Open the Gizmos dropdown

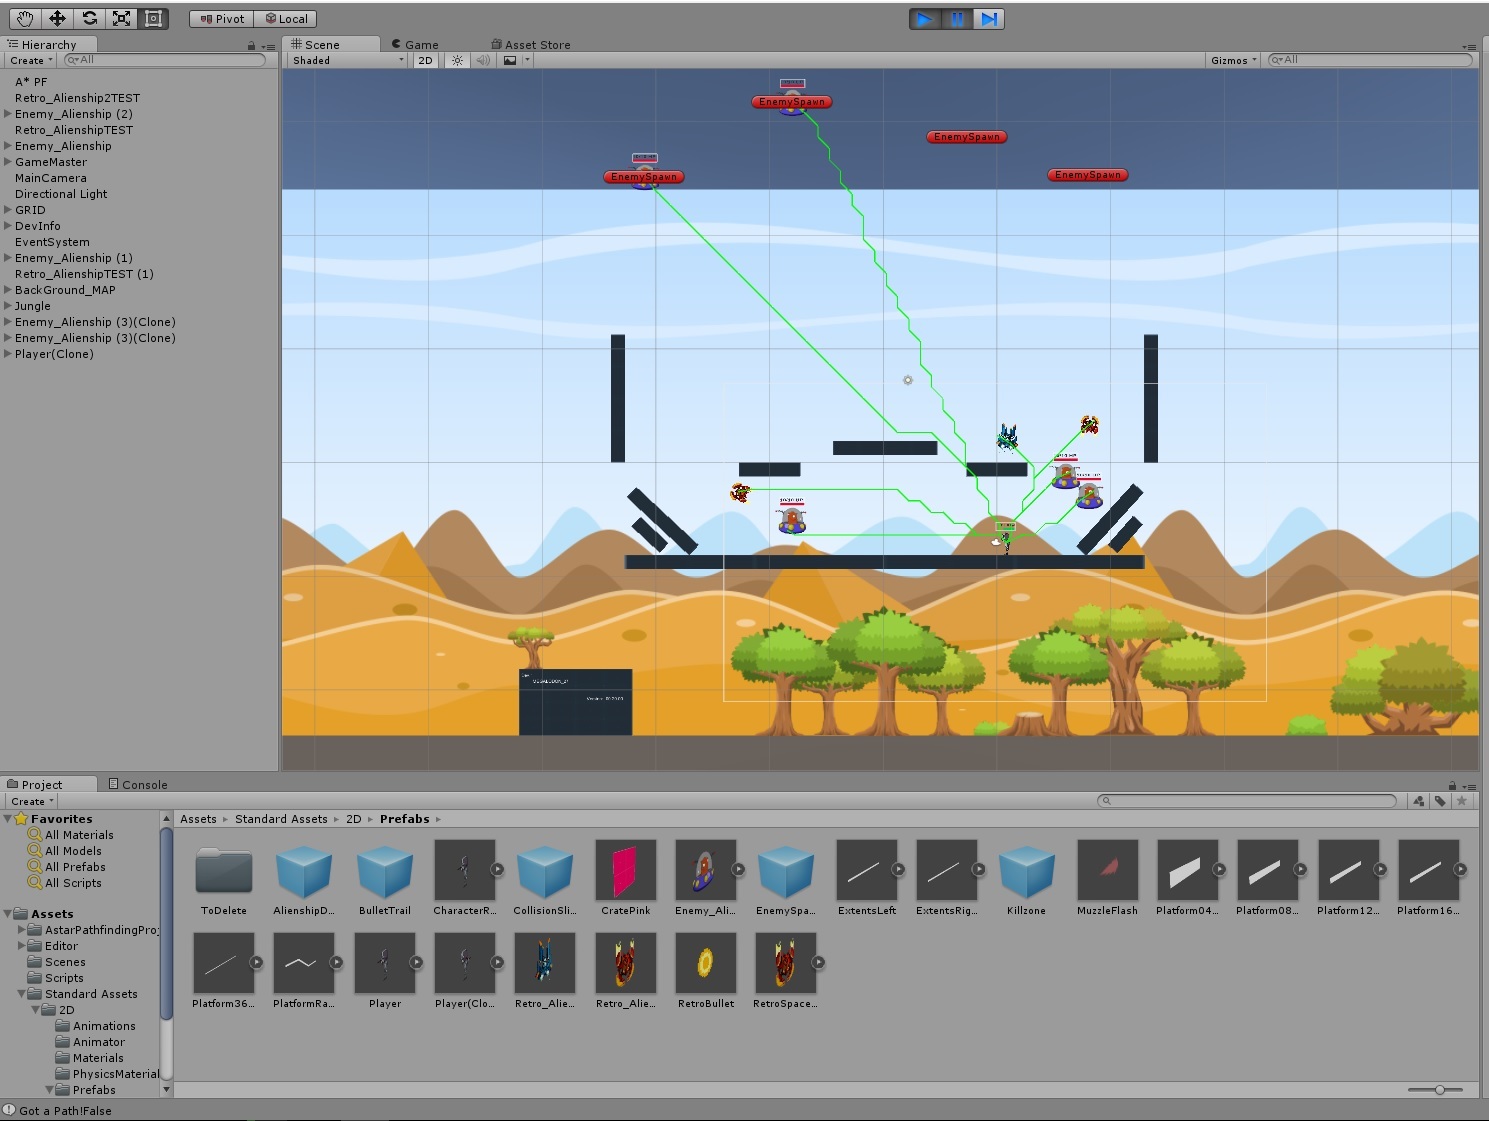click(1233, 60)
